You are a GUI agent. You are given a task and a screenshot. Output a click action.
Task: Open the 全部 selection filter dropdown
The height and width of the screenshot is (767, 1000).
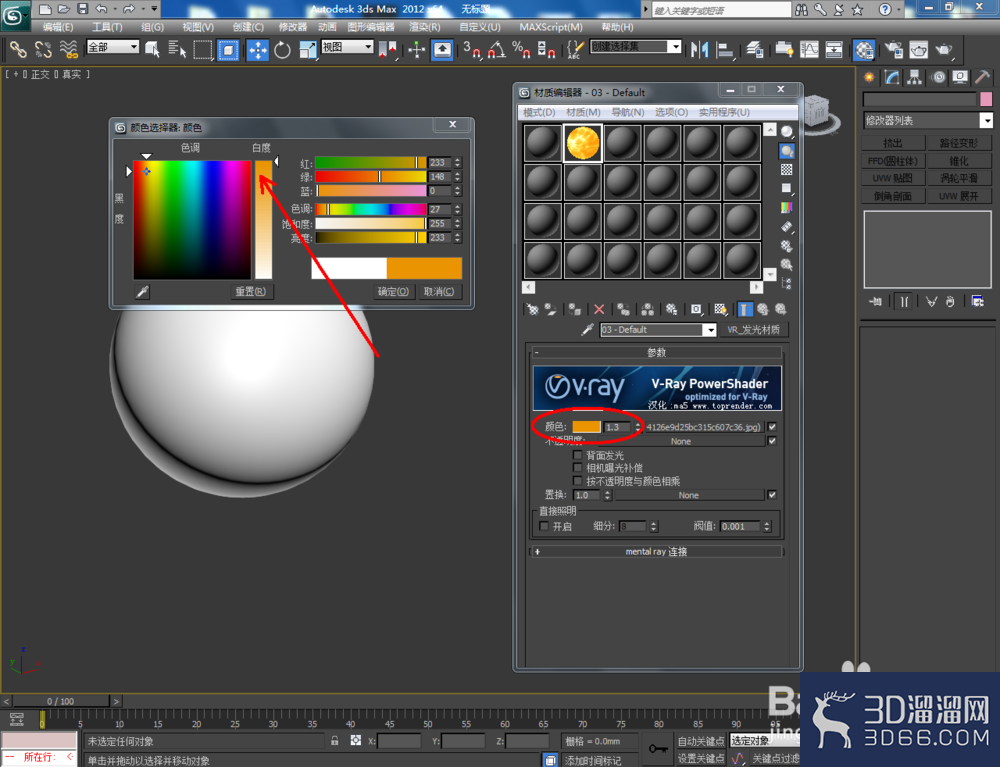(113, 47)
